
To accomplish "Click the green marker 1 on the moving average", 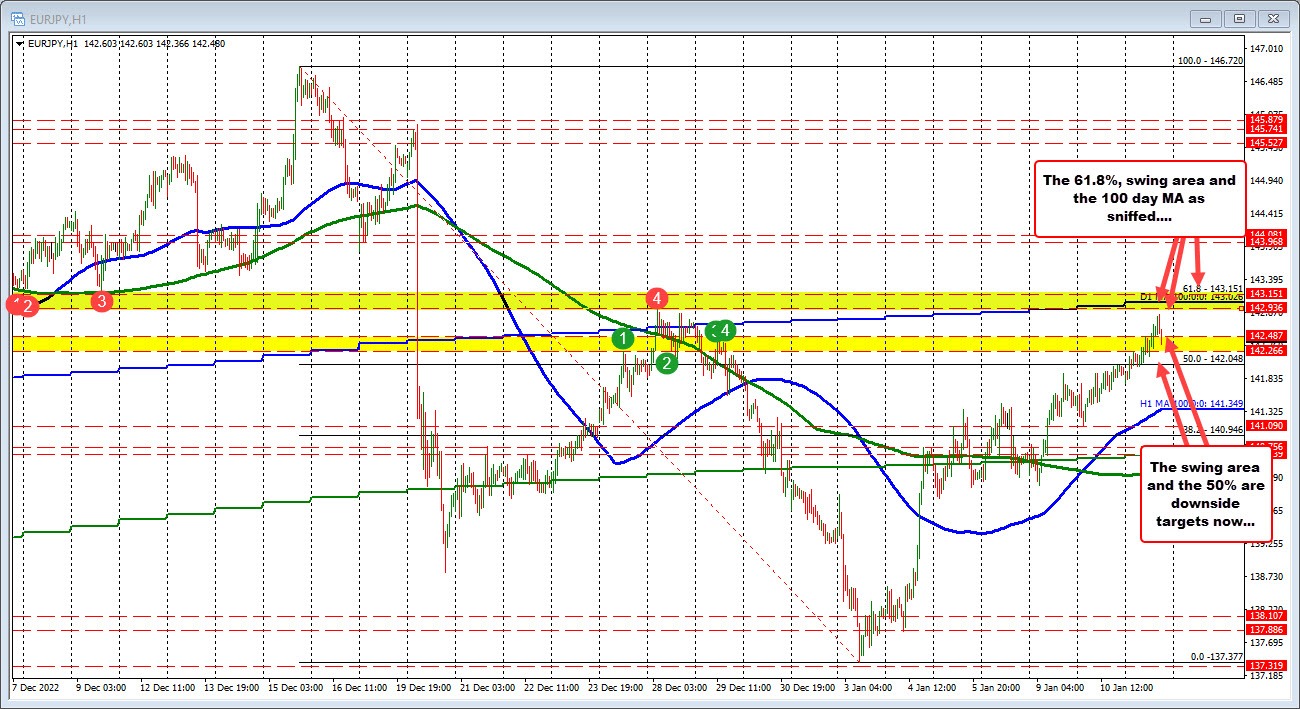I will (625, 339).
